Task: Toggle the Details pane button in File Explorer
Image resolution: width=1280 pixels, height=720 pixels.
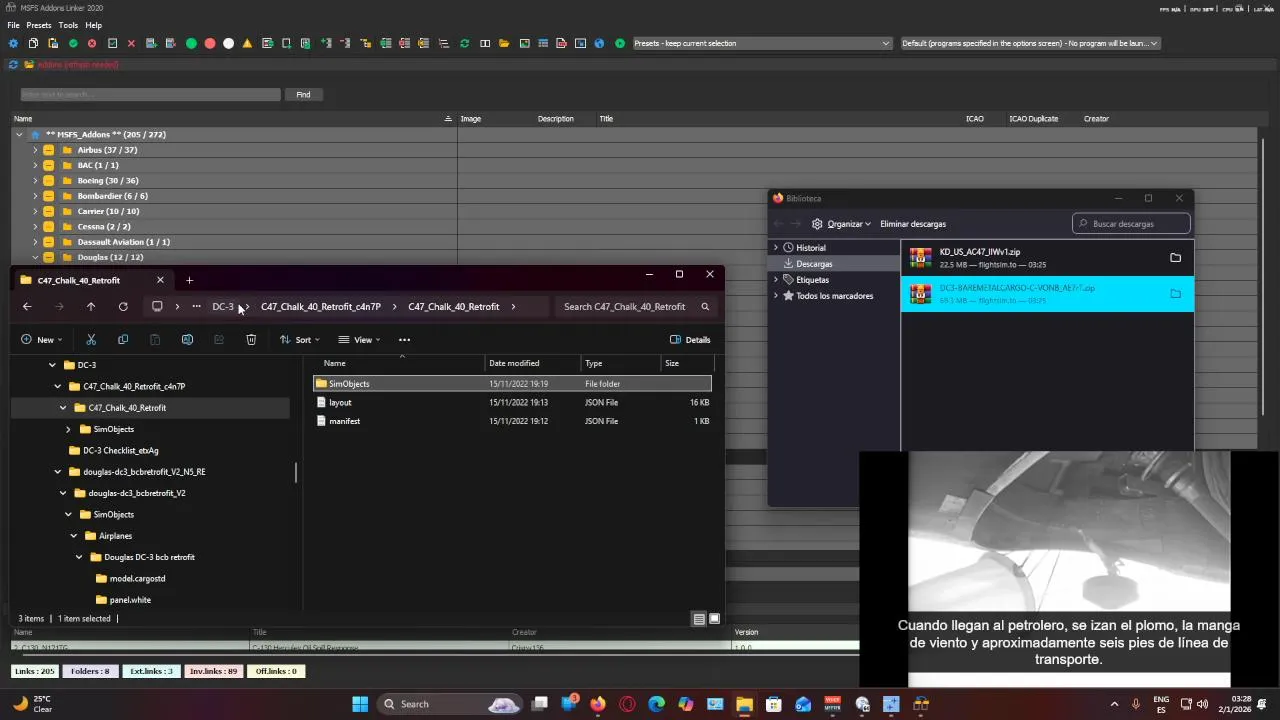Action: pos(690,340)
